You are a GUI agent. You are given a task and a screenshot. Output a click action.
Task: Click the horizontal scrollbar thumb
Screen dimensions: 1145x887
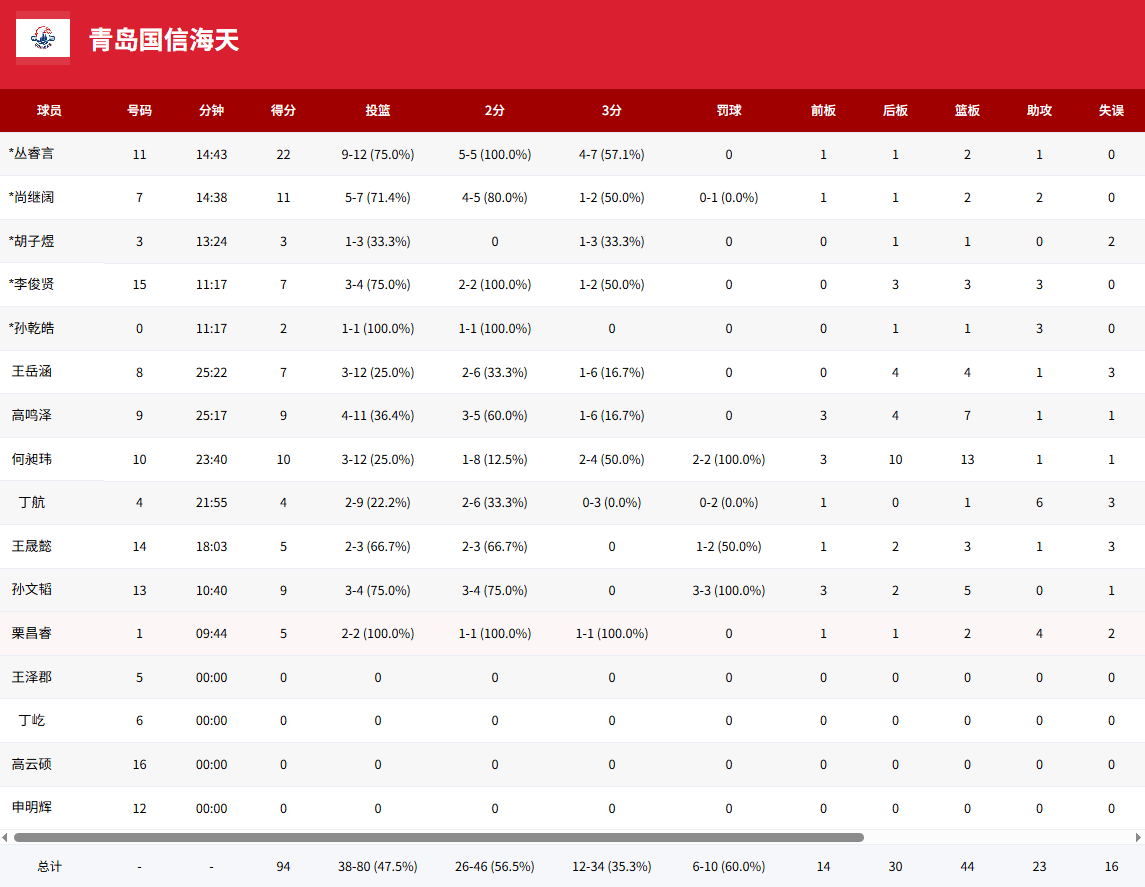click(438, 837)
